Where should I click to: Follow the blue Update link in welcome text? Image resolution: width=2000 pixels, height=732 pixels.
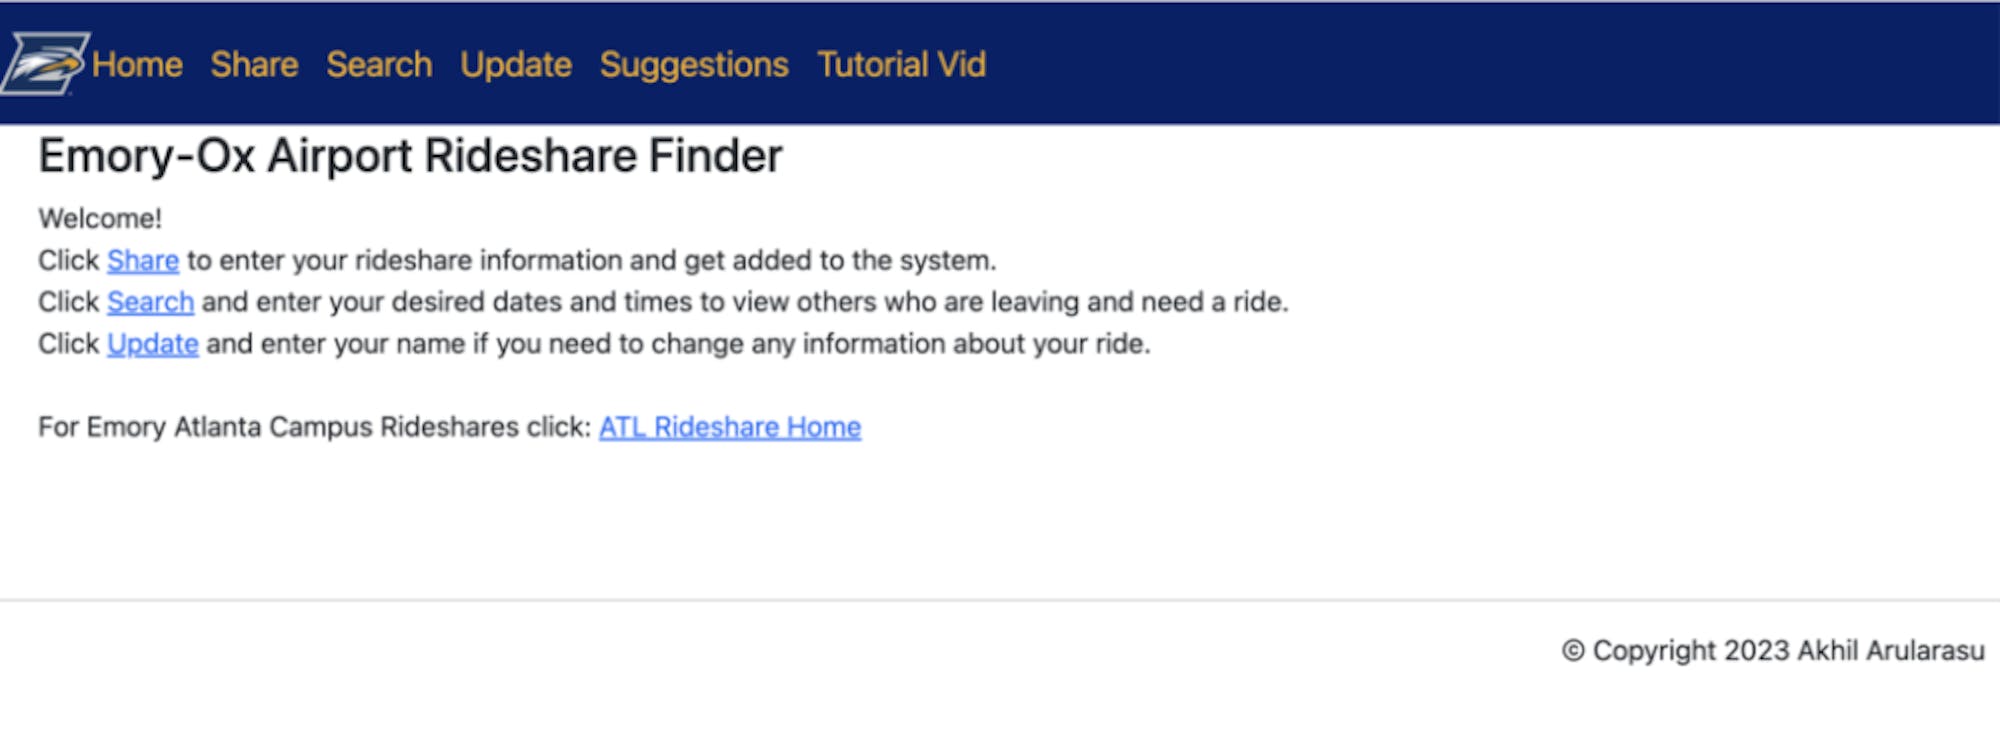(152, 344)
